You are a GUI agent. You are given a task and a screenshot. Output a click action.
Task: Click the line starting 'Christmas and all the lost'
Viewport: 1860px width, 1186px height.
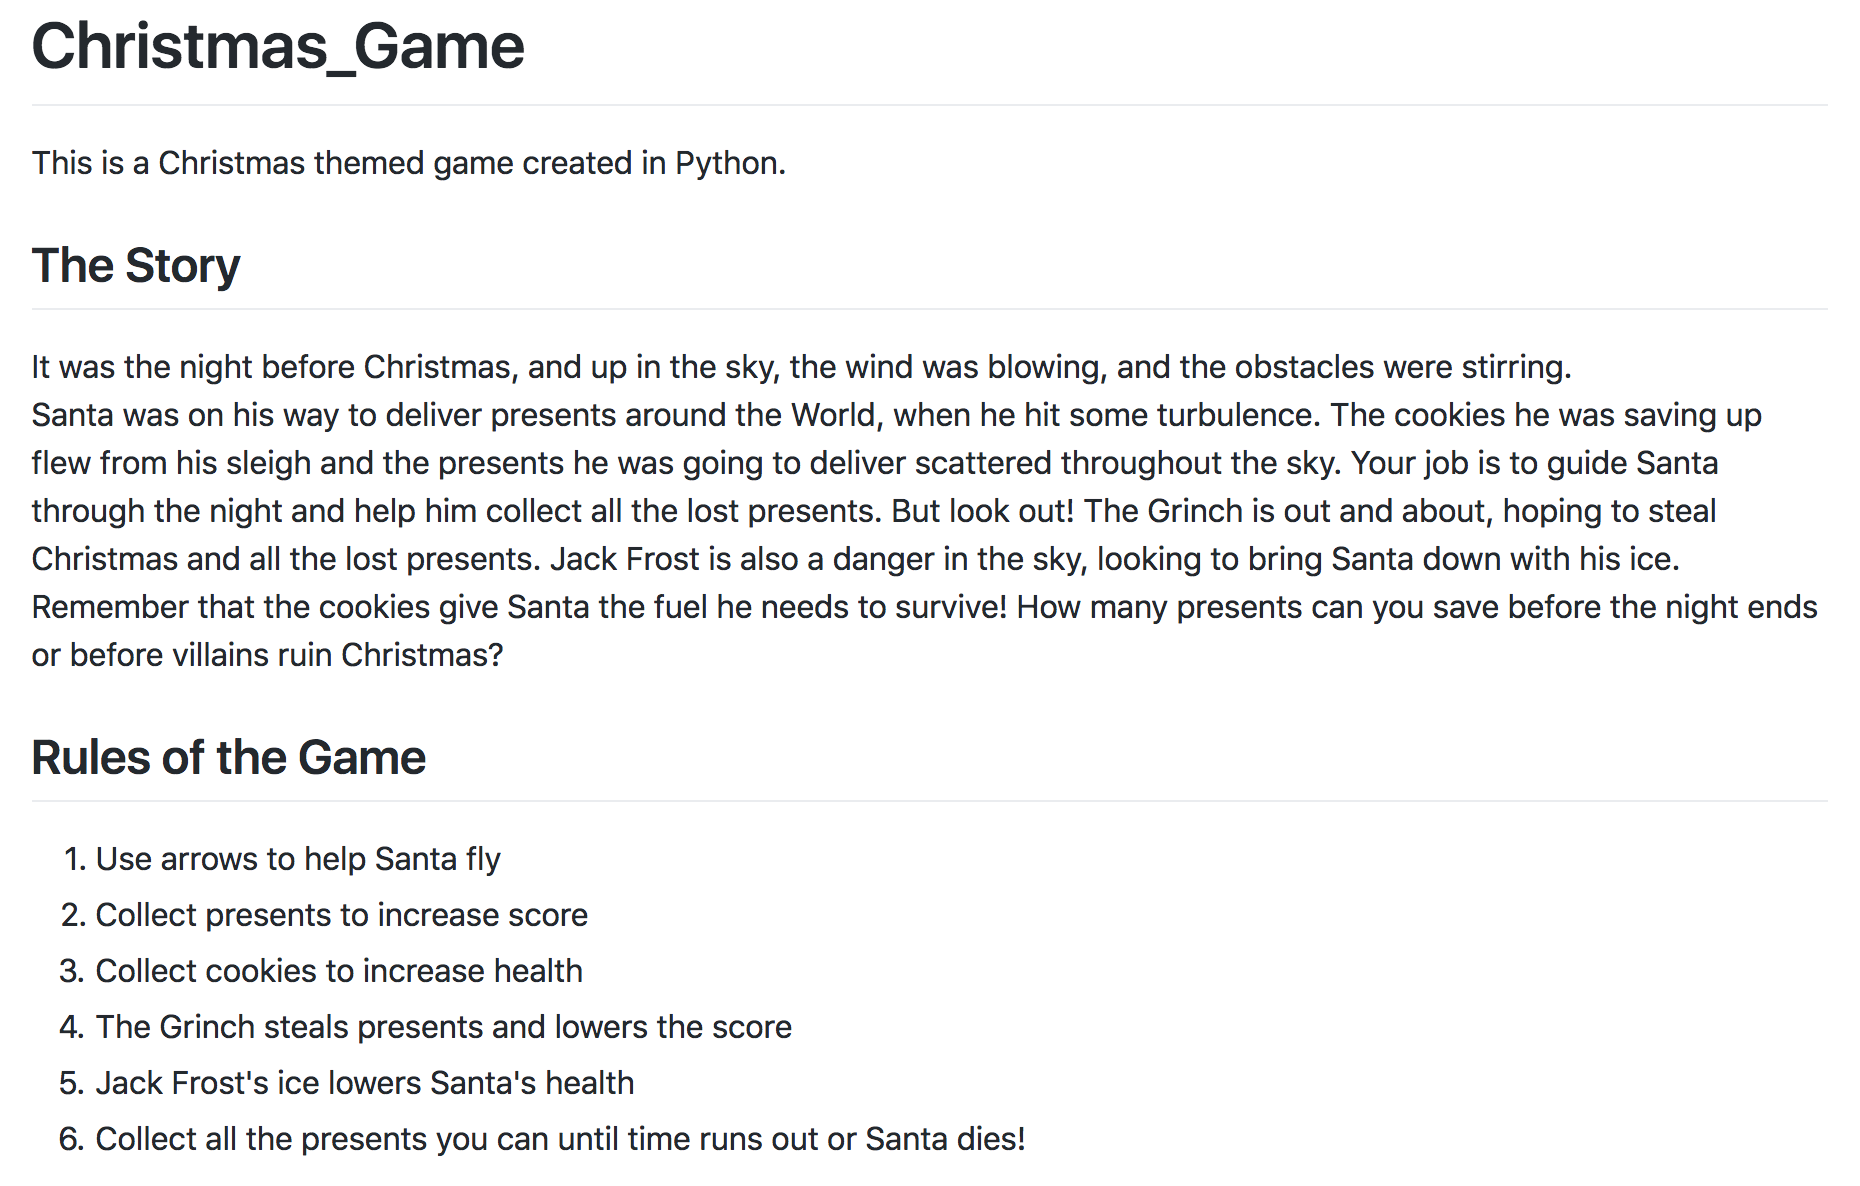[856, 559]
